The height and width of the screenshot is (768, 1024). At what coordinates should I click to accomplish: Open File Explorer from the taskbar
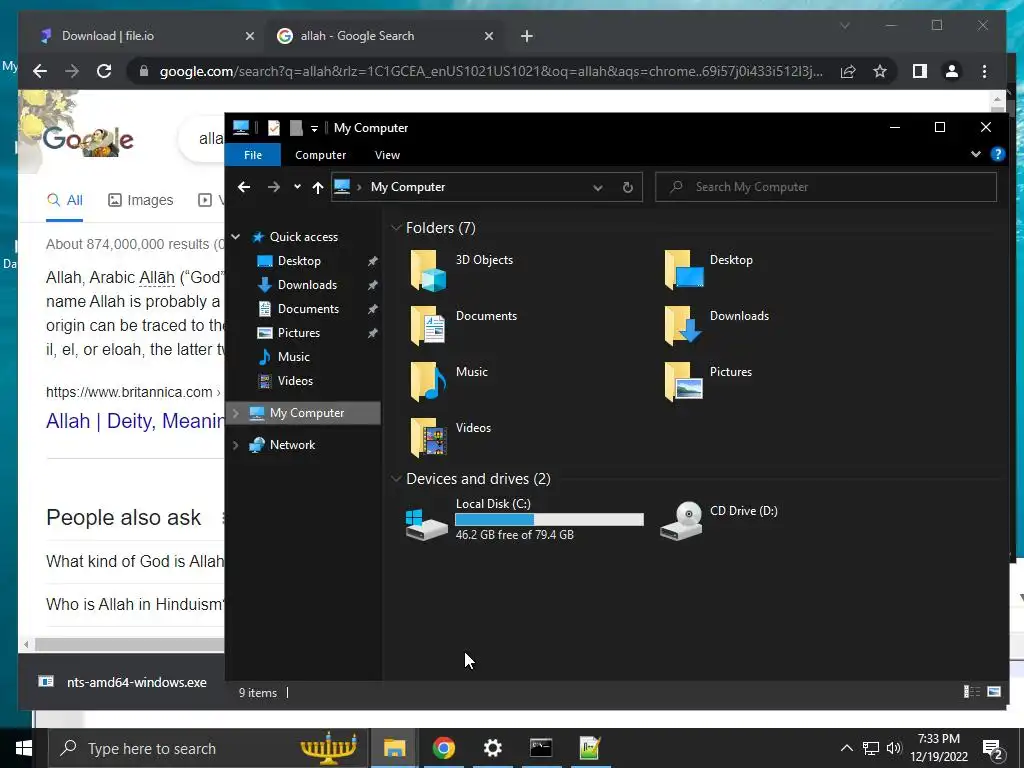pyautogui.click(x=394, y=748)
